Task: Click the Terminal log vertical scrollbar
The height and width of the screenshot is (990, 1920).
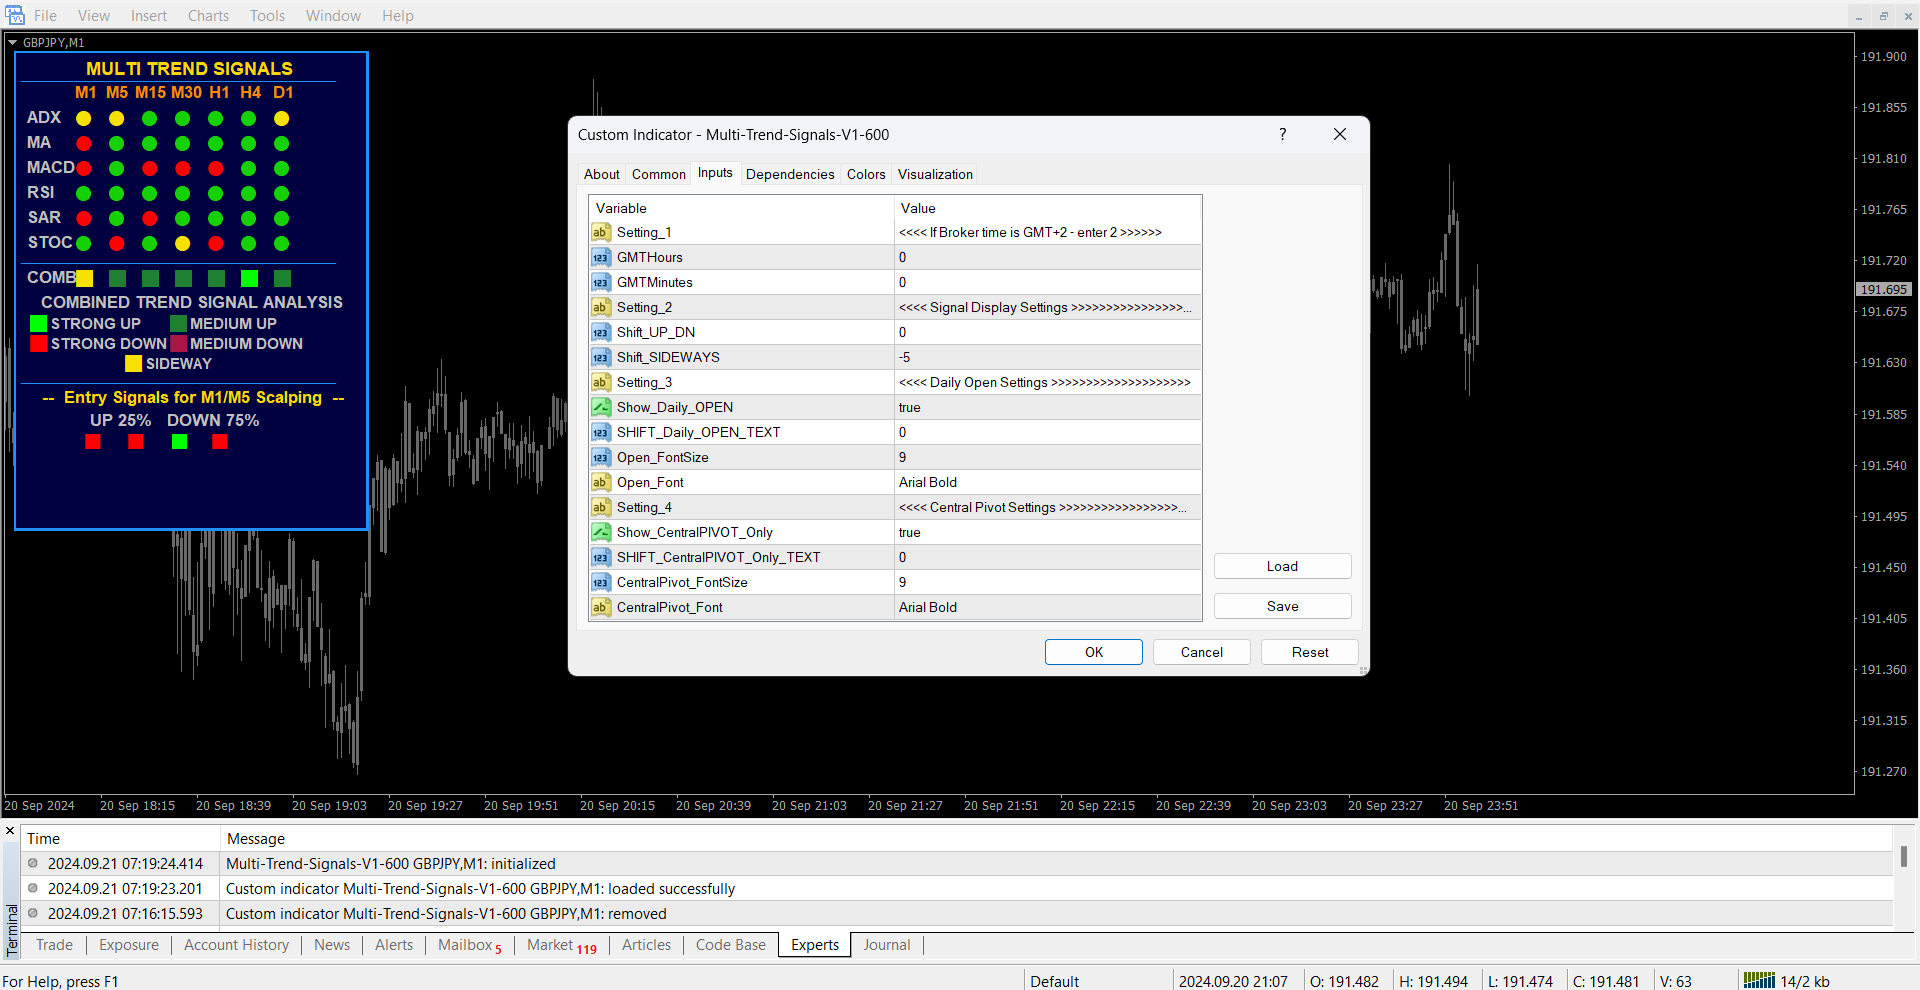Action: (1903, 856)
